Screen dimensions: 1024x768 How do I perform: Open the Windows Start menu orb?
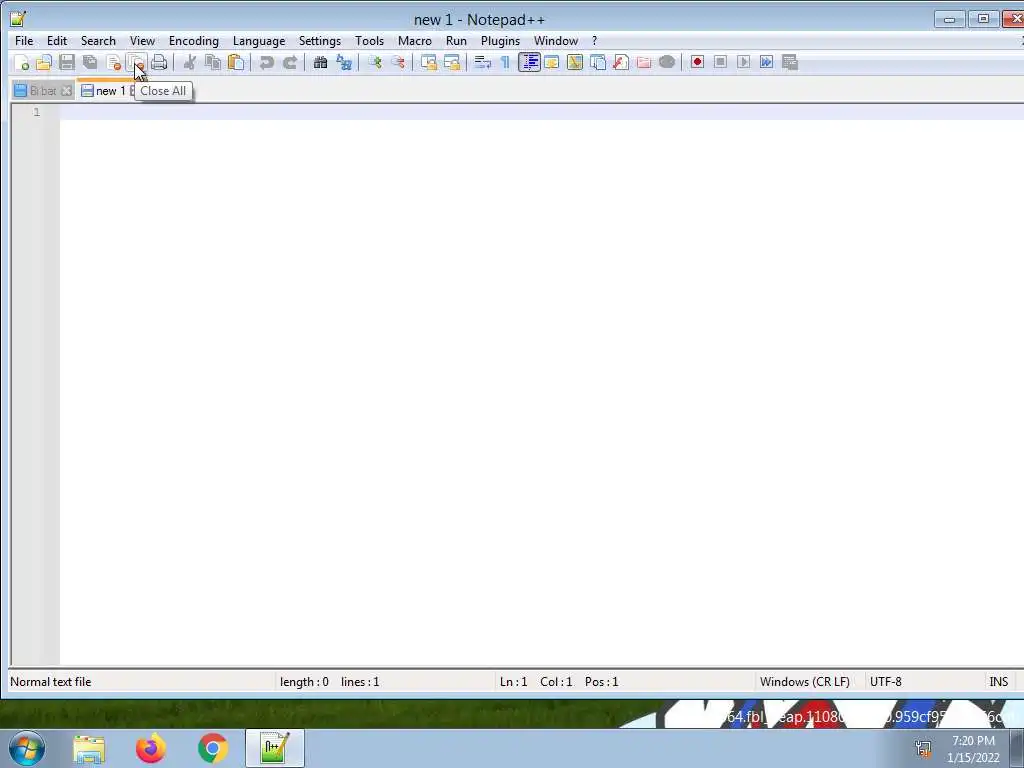[x=27, y=748]
